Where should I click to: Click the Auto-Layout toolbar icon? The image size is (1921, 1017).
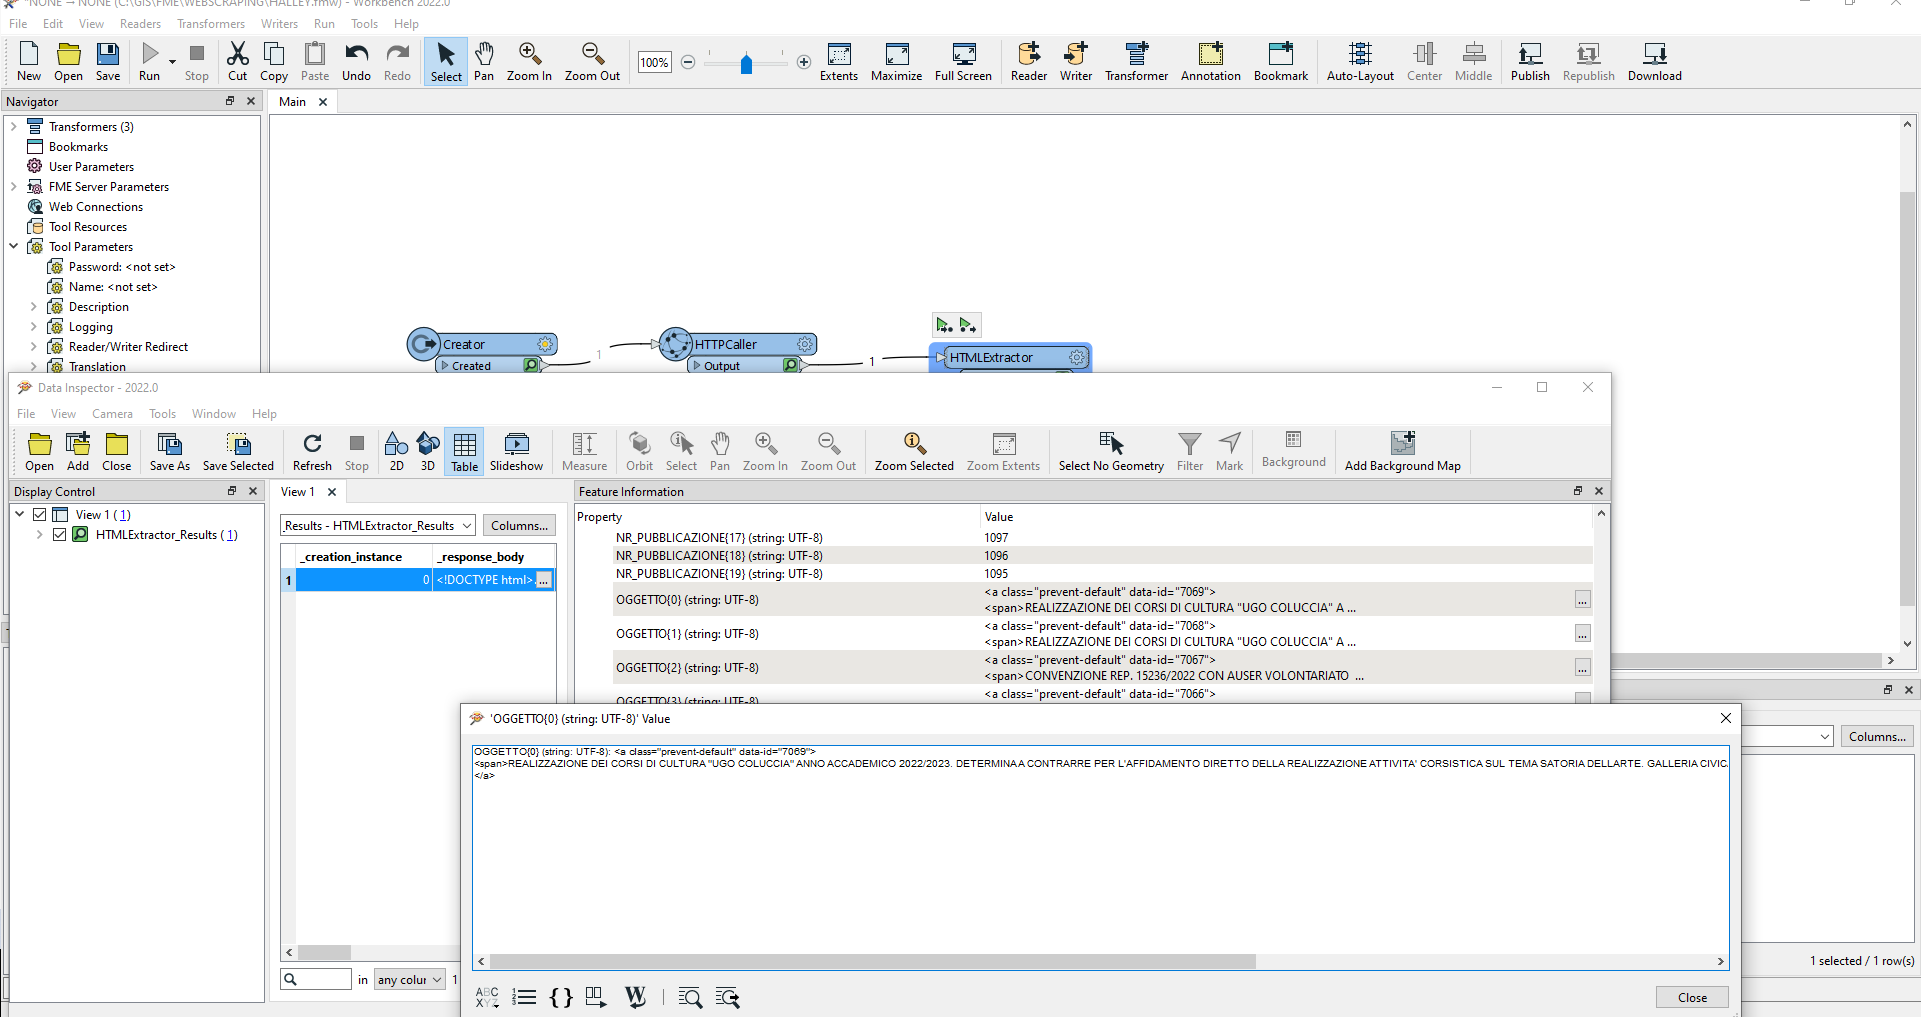pyautogui.click(x=1360, y=62)
